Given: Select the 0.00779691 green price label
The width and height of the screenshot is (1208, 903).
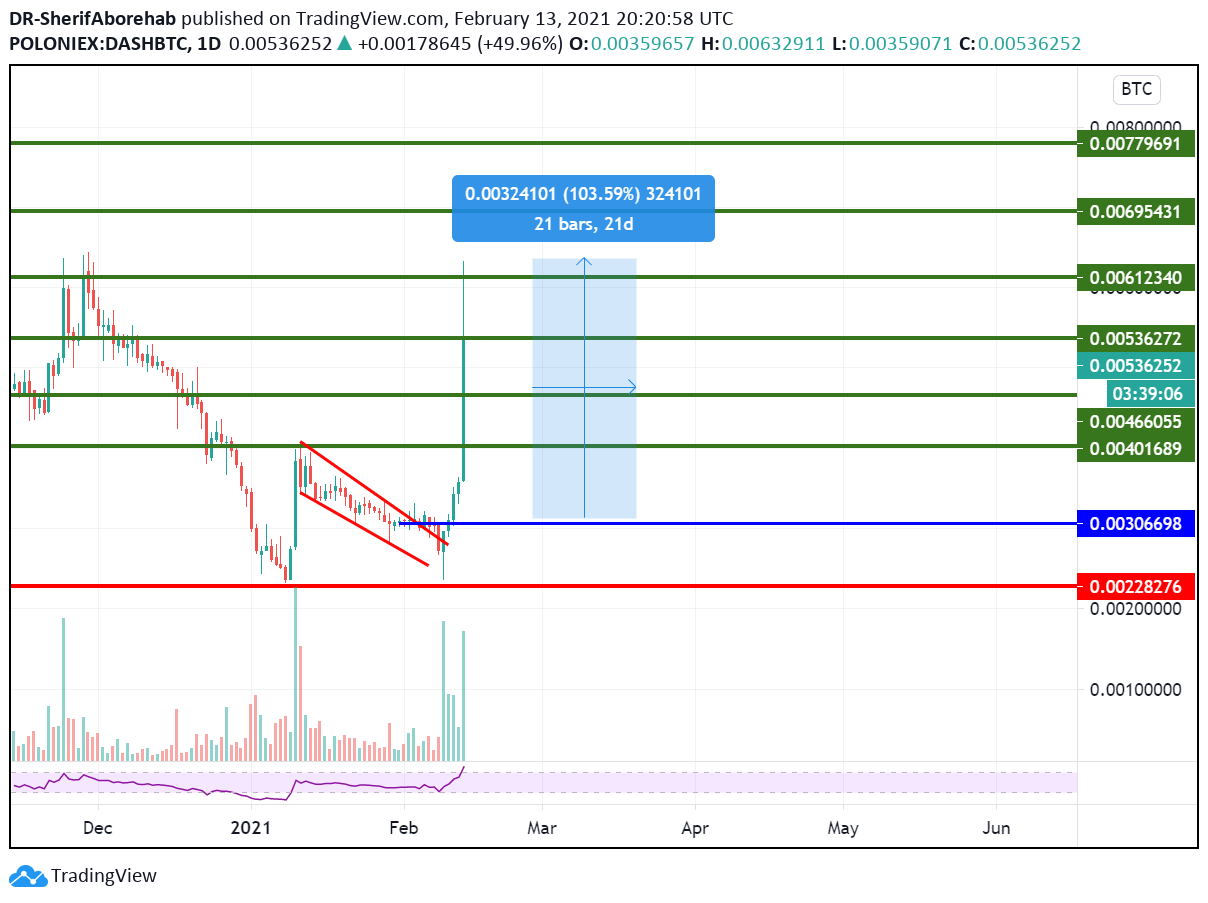Looking at the screenshot, I should click(x=1136, y=144).
